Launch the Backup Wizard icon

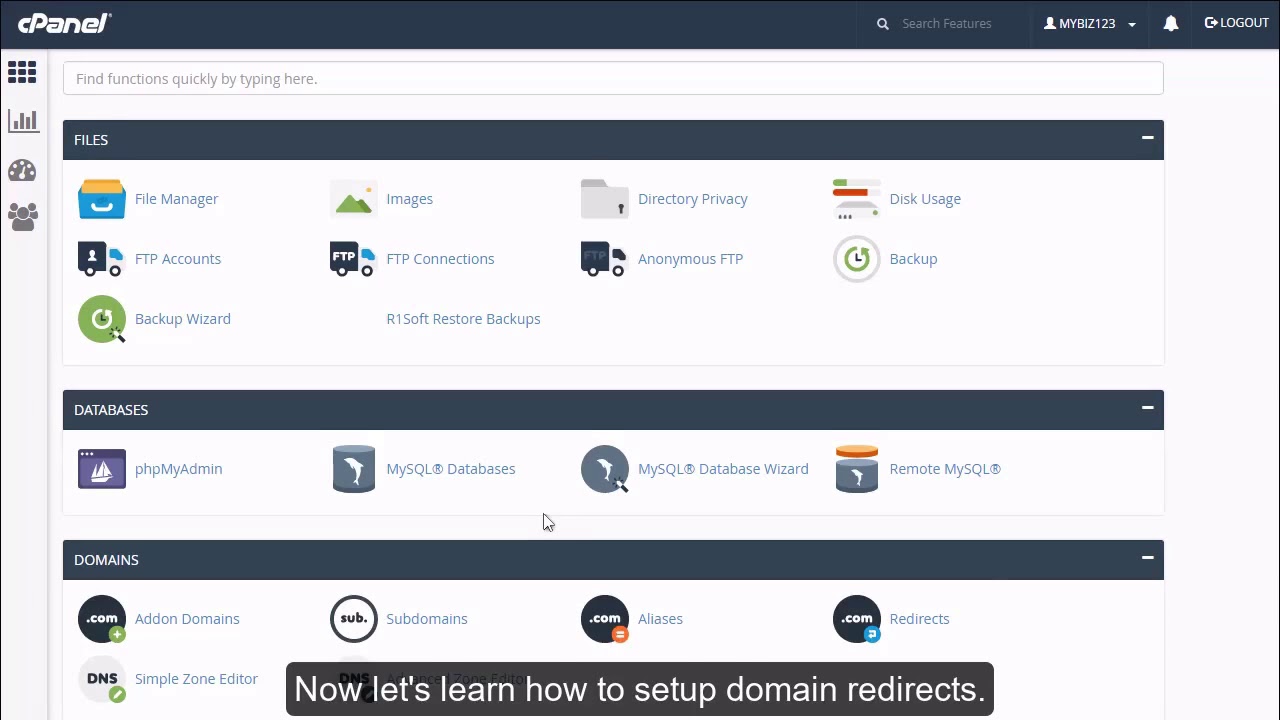click(102, 319)
